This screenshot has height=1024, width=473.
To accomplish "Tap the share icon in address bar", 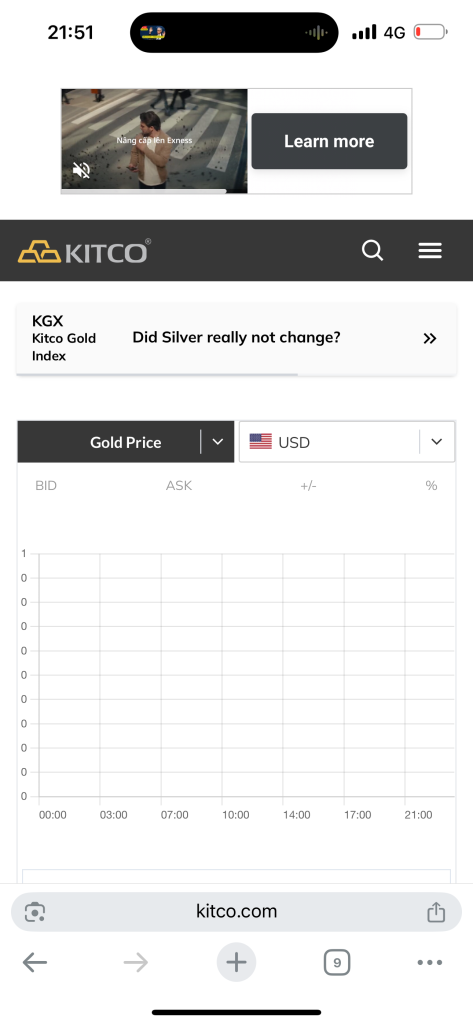I will click(436, 912).
